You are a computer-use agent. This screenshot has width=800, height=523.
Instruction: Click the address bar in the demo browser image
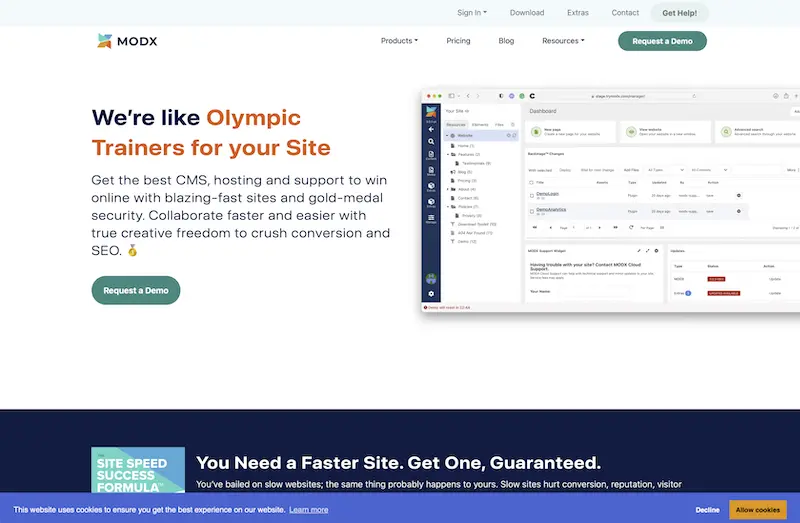pyautogui.click(x=618, y=96)
